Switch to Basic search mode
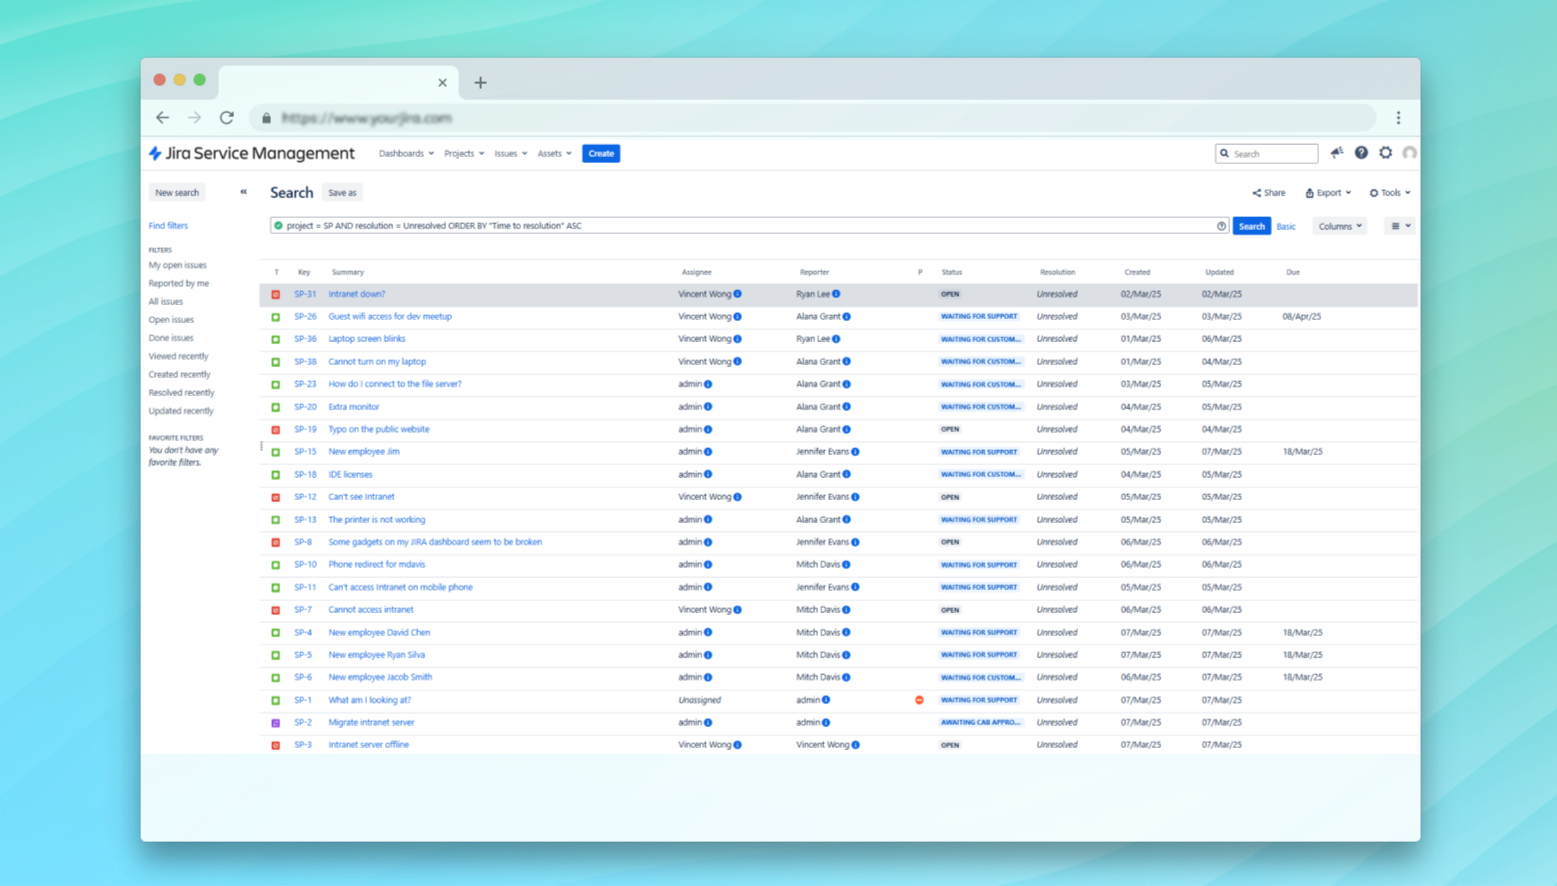The width and height of the screenshot is (1557, 886). pyautogui.click(x=1286, y=226)
